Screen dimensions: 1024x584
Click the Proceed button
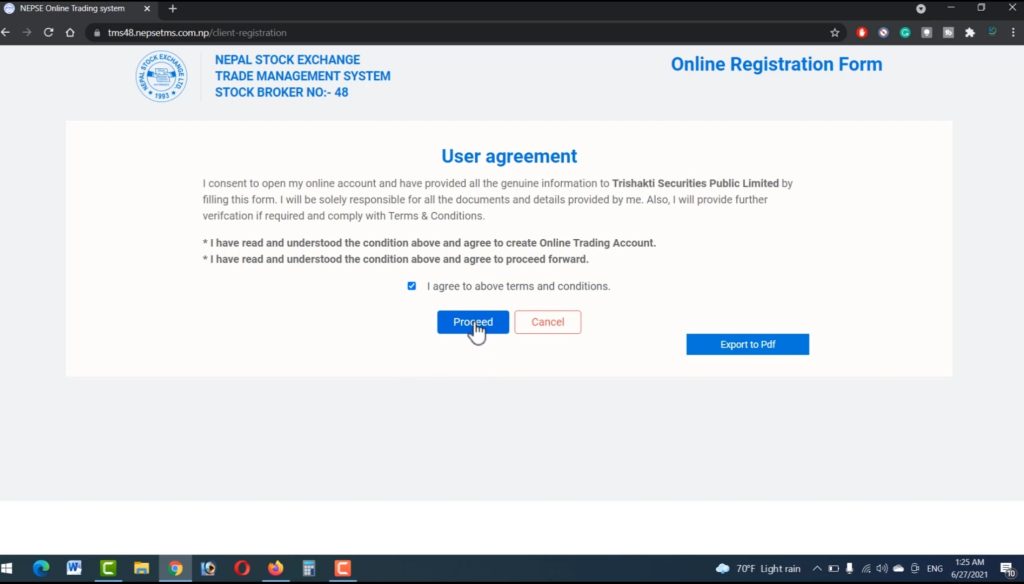coord(473,322)
